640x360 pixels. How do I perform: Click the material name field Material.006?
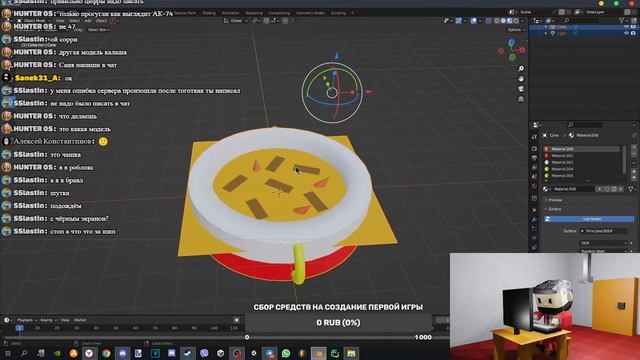574,189
